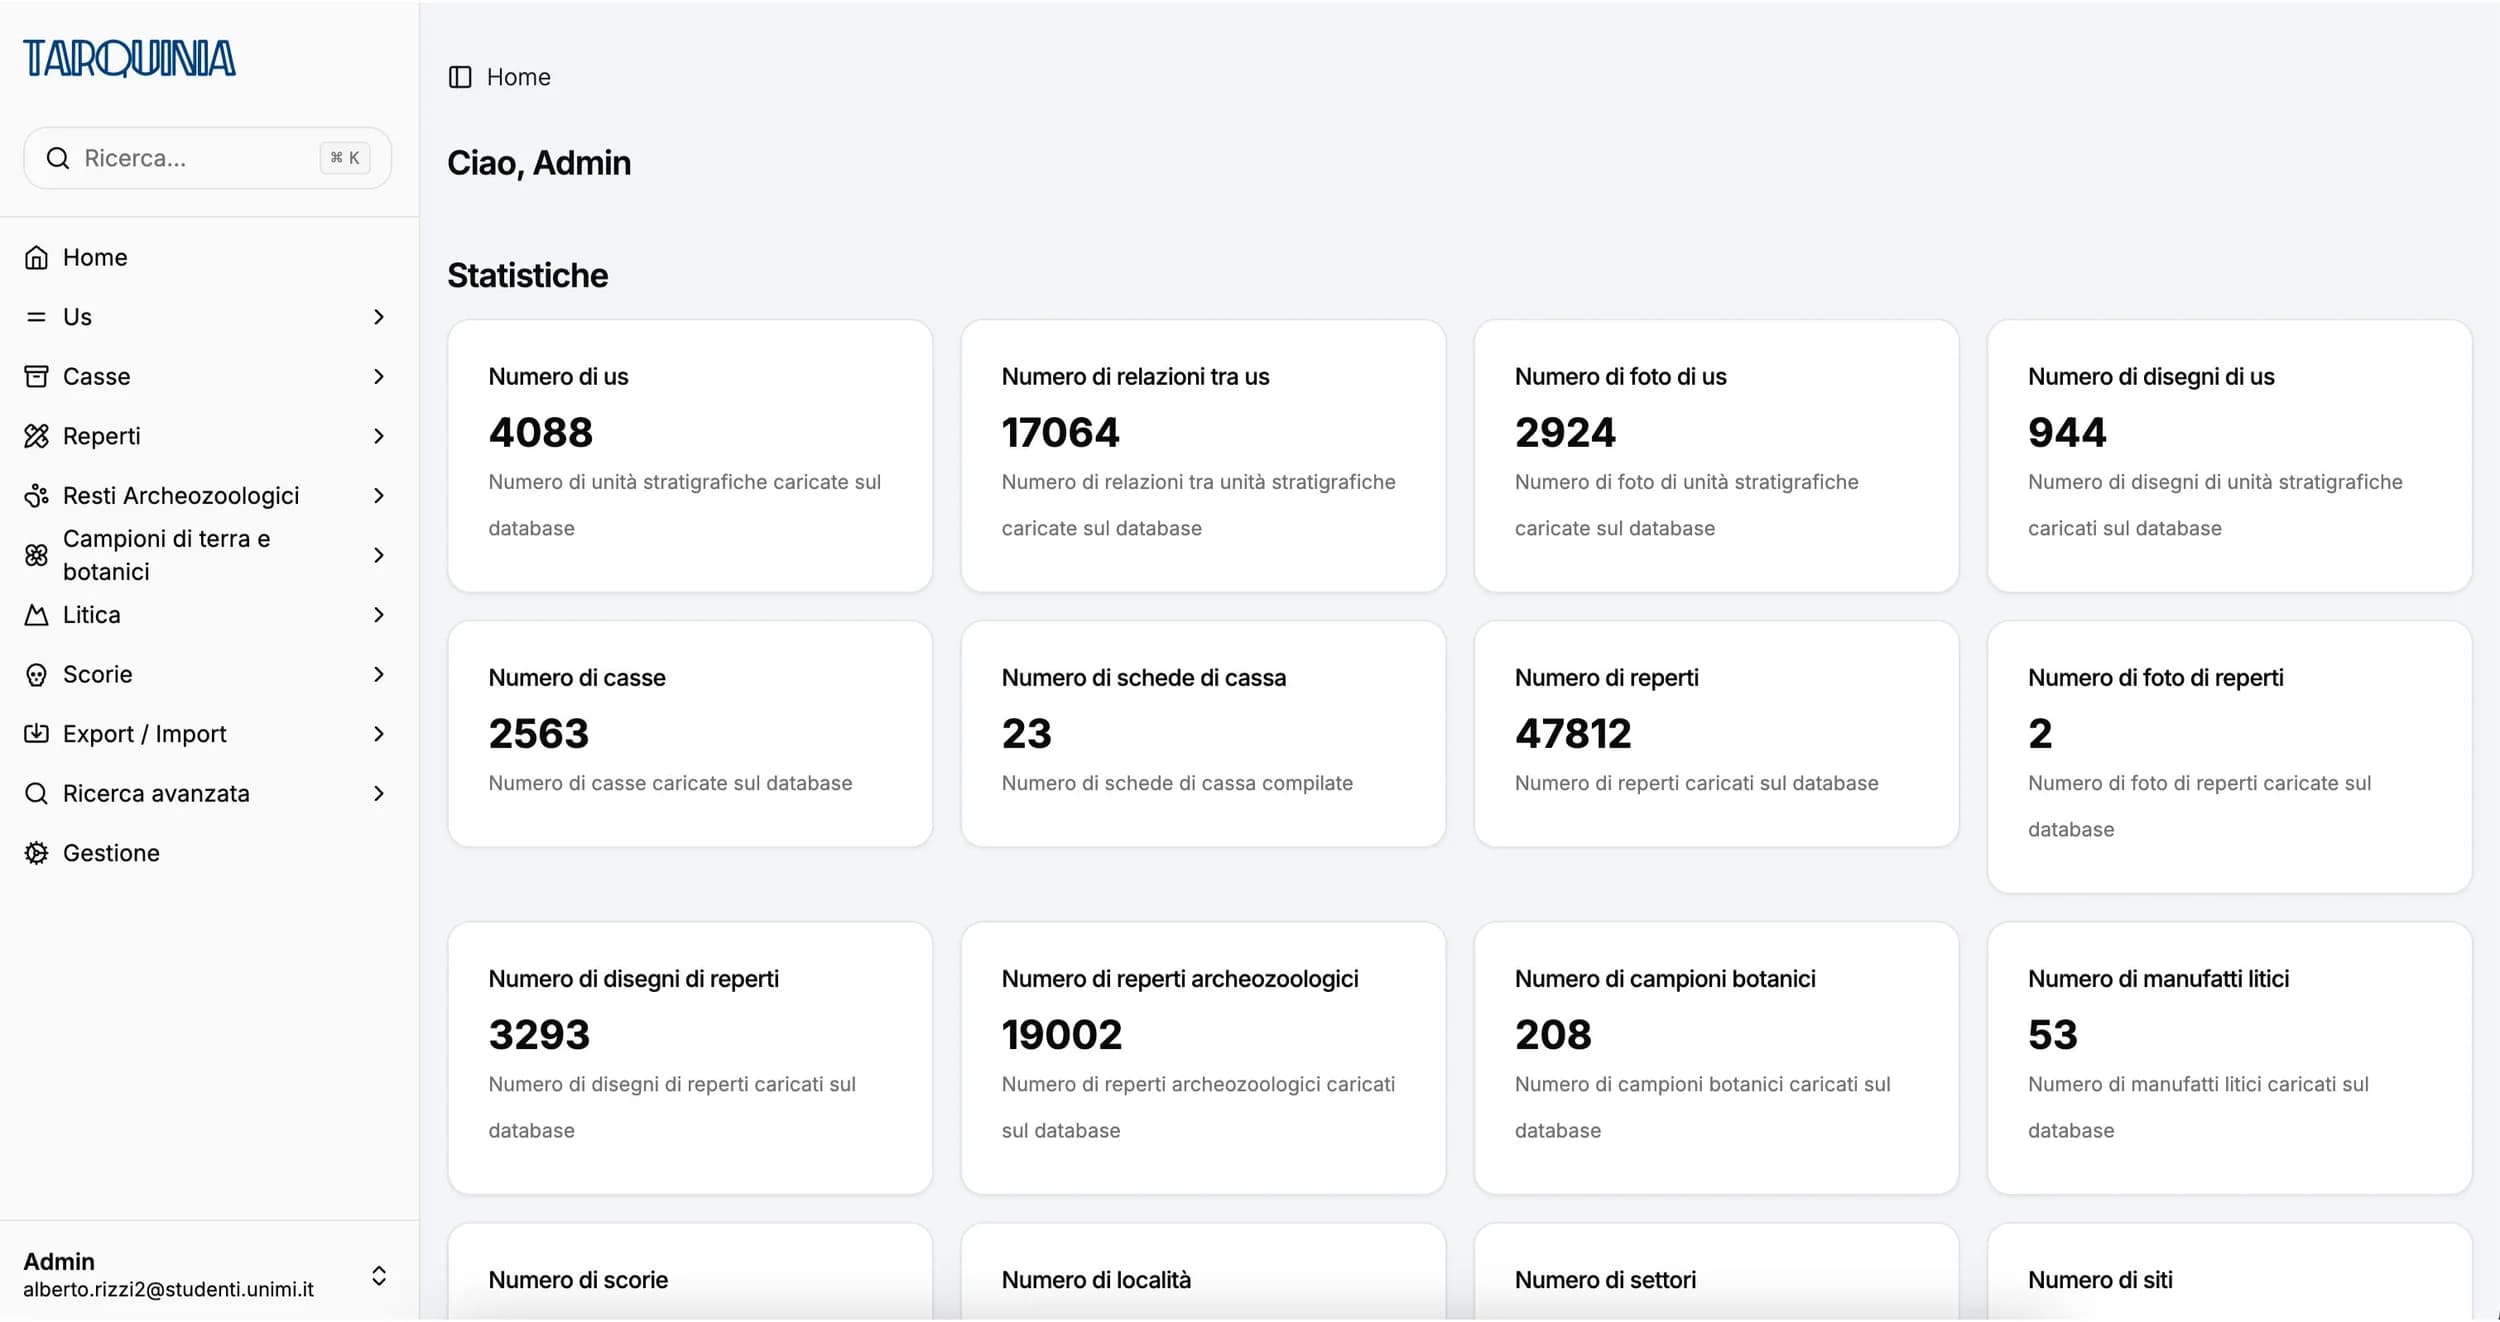Click the Export / Import download icon

[36, 734]
